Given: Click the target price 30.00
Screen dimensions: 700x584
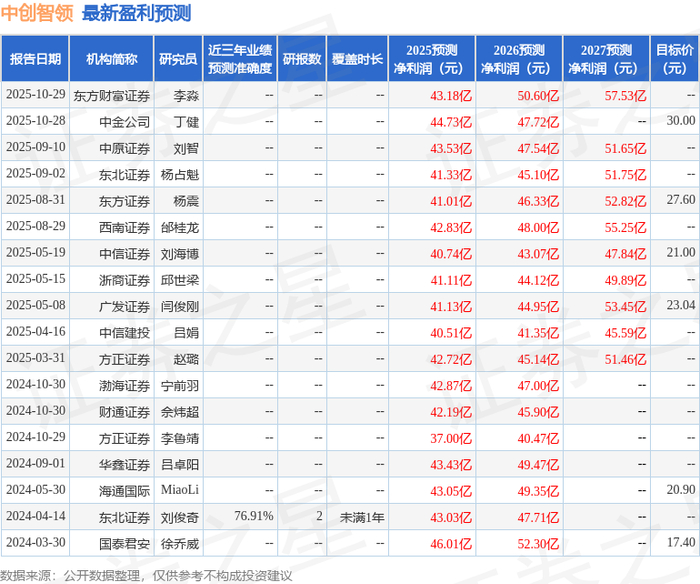Looking at the screenshot, I should tap(681, 121).
